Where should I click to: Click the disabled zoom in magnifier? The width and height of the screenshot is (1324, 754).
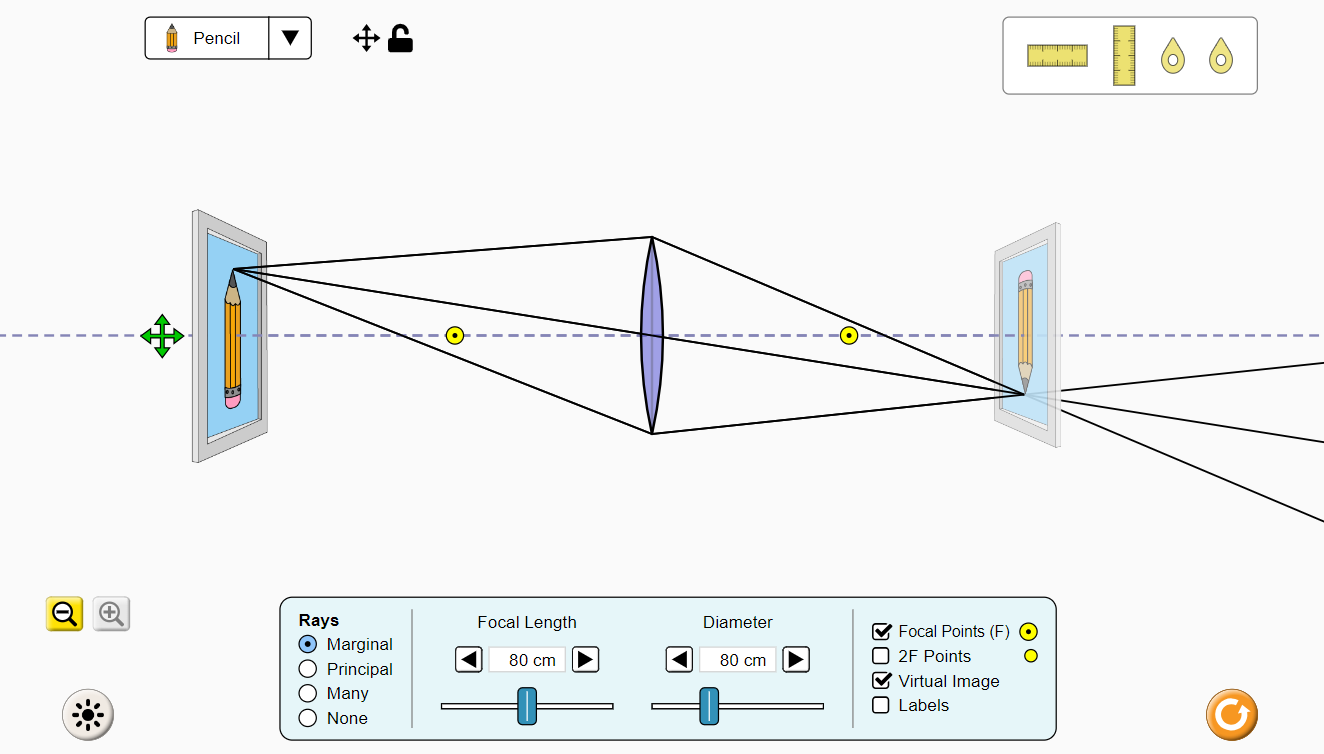pyautogui.click(x=112, y=614)
